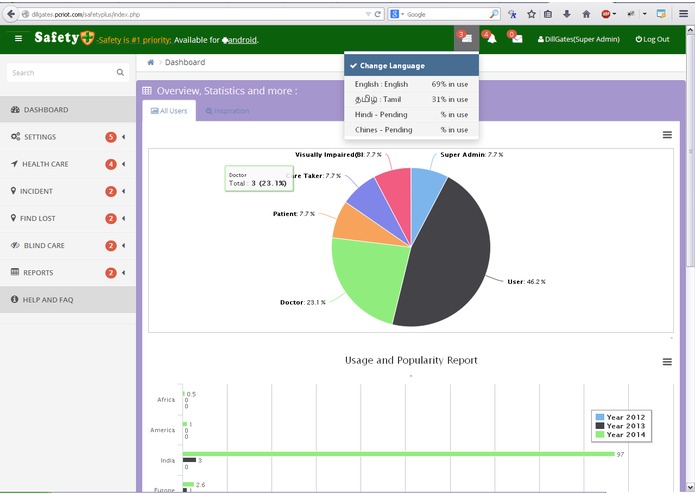
Task: Open the Google search engine dropdown
Action: click(397, 14)
